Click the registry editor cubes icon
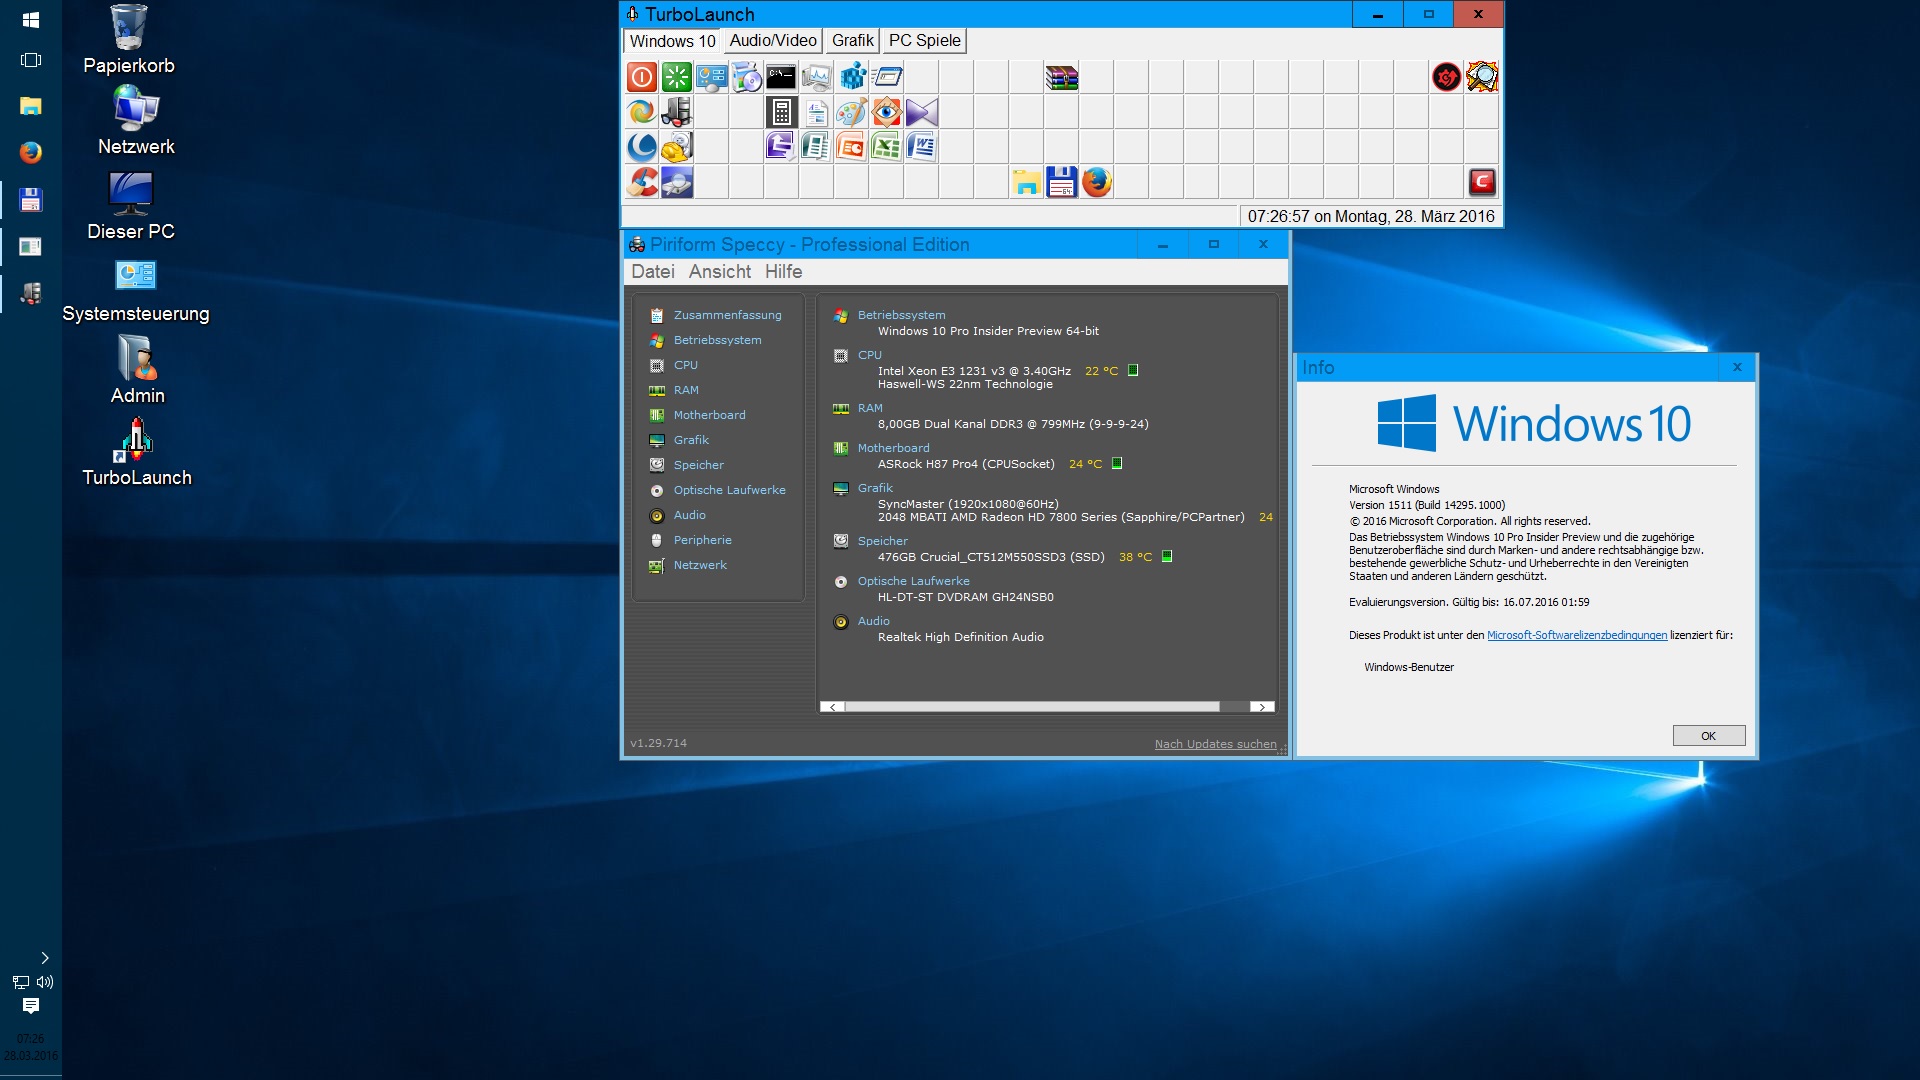The image size is (1920, 1080). pyautogui.click(x=852, y=77)
